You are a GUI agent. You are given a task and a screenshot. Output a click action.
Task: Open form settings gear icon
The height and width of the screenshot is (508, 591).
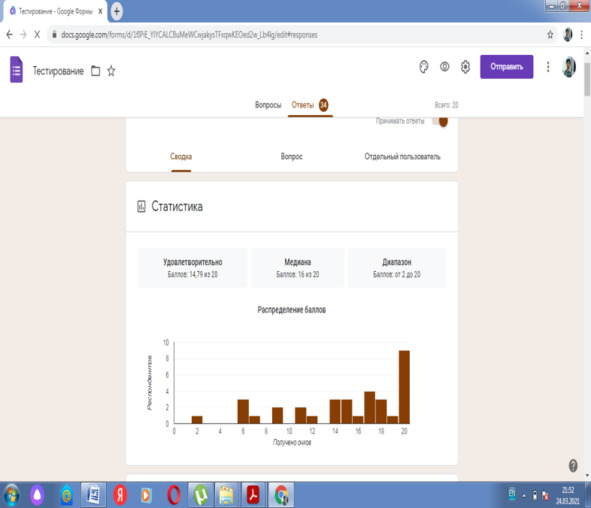point(465,67)
